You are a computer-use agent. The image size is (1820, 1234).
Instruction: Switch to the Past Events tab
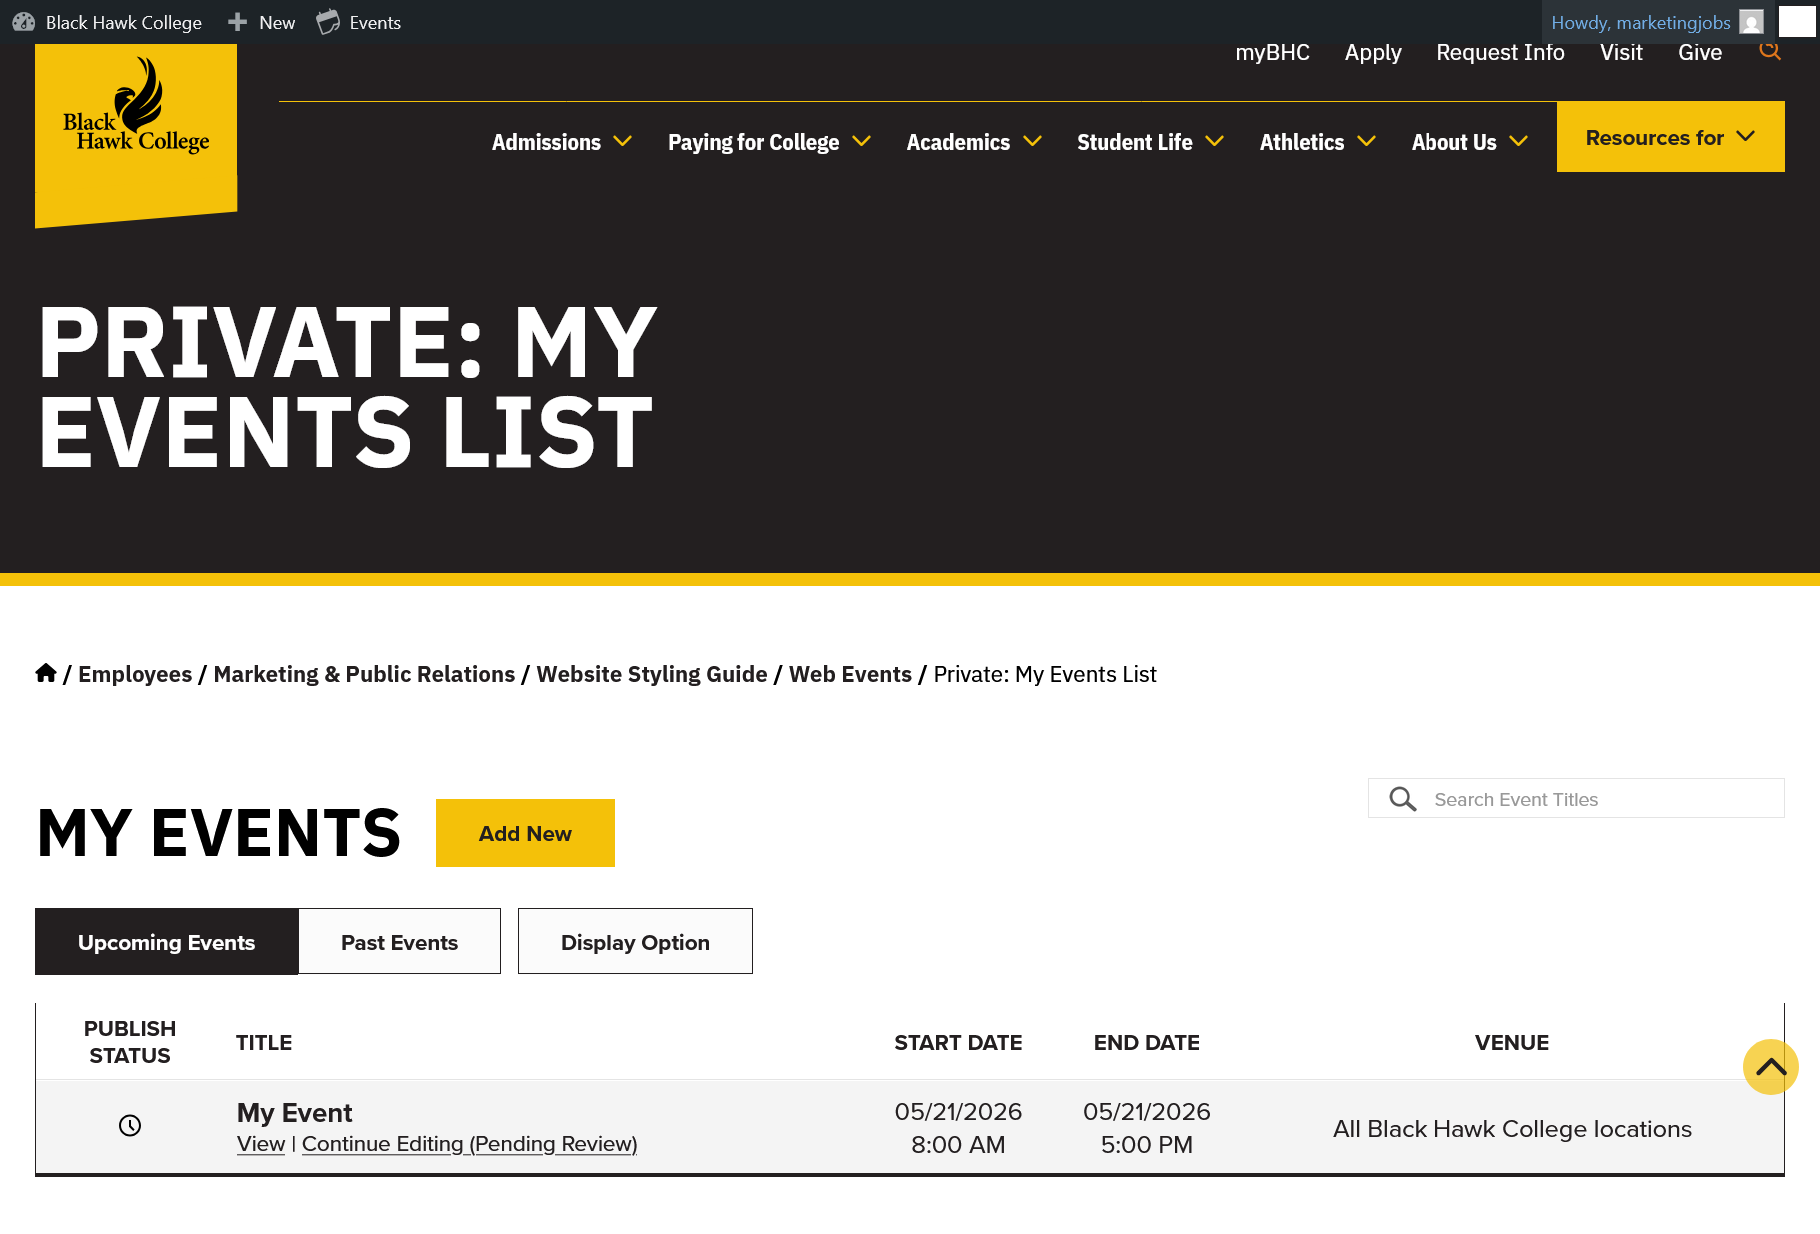[x=399, y=942]
